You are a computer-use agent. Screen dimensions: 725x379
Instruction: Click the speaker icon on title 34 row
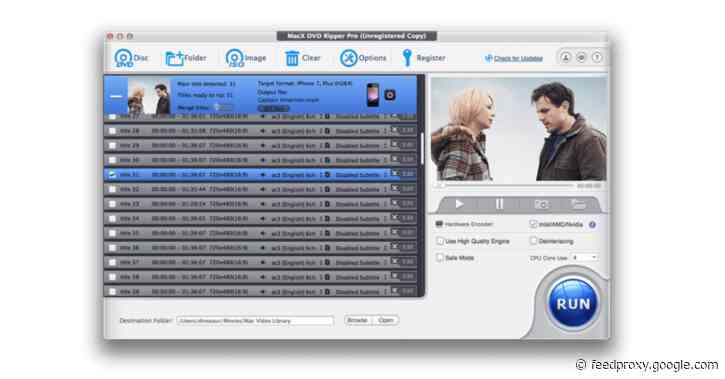(x=263, y=219)
